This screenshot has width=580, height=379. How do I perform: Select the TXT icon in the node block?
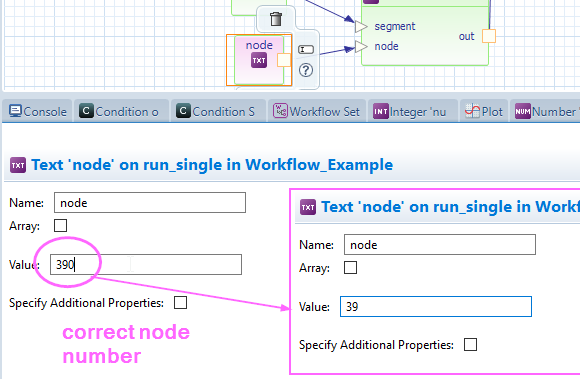point(259,60)
